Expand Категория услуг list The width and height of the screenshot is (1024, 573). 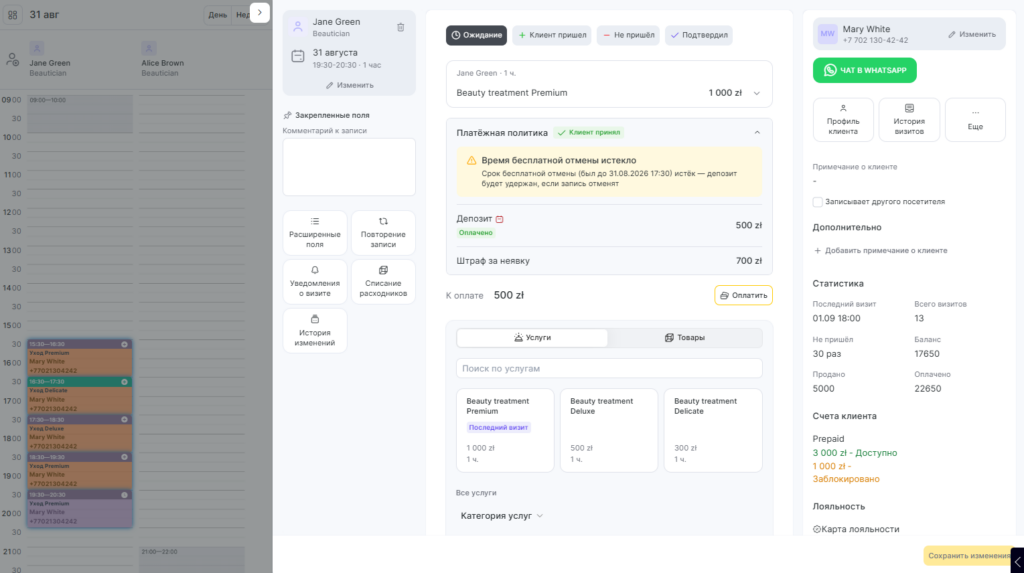502,516
